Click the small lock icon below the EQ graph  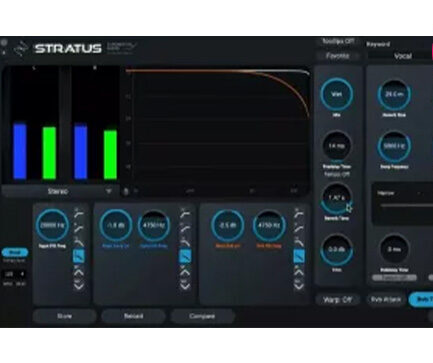coord(126,191)
